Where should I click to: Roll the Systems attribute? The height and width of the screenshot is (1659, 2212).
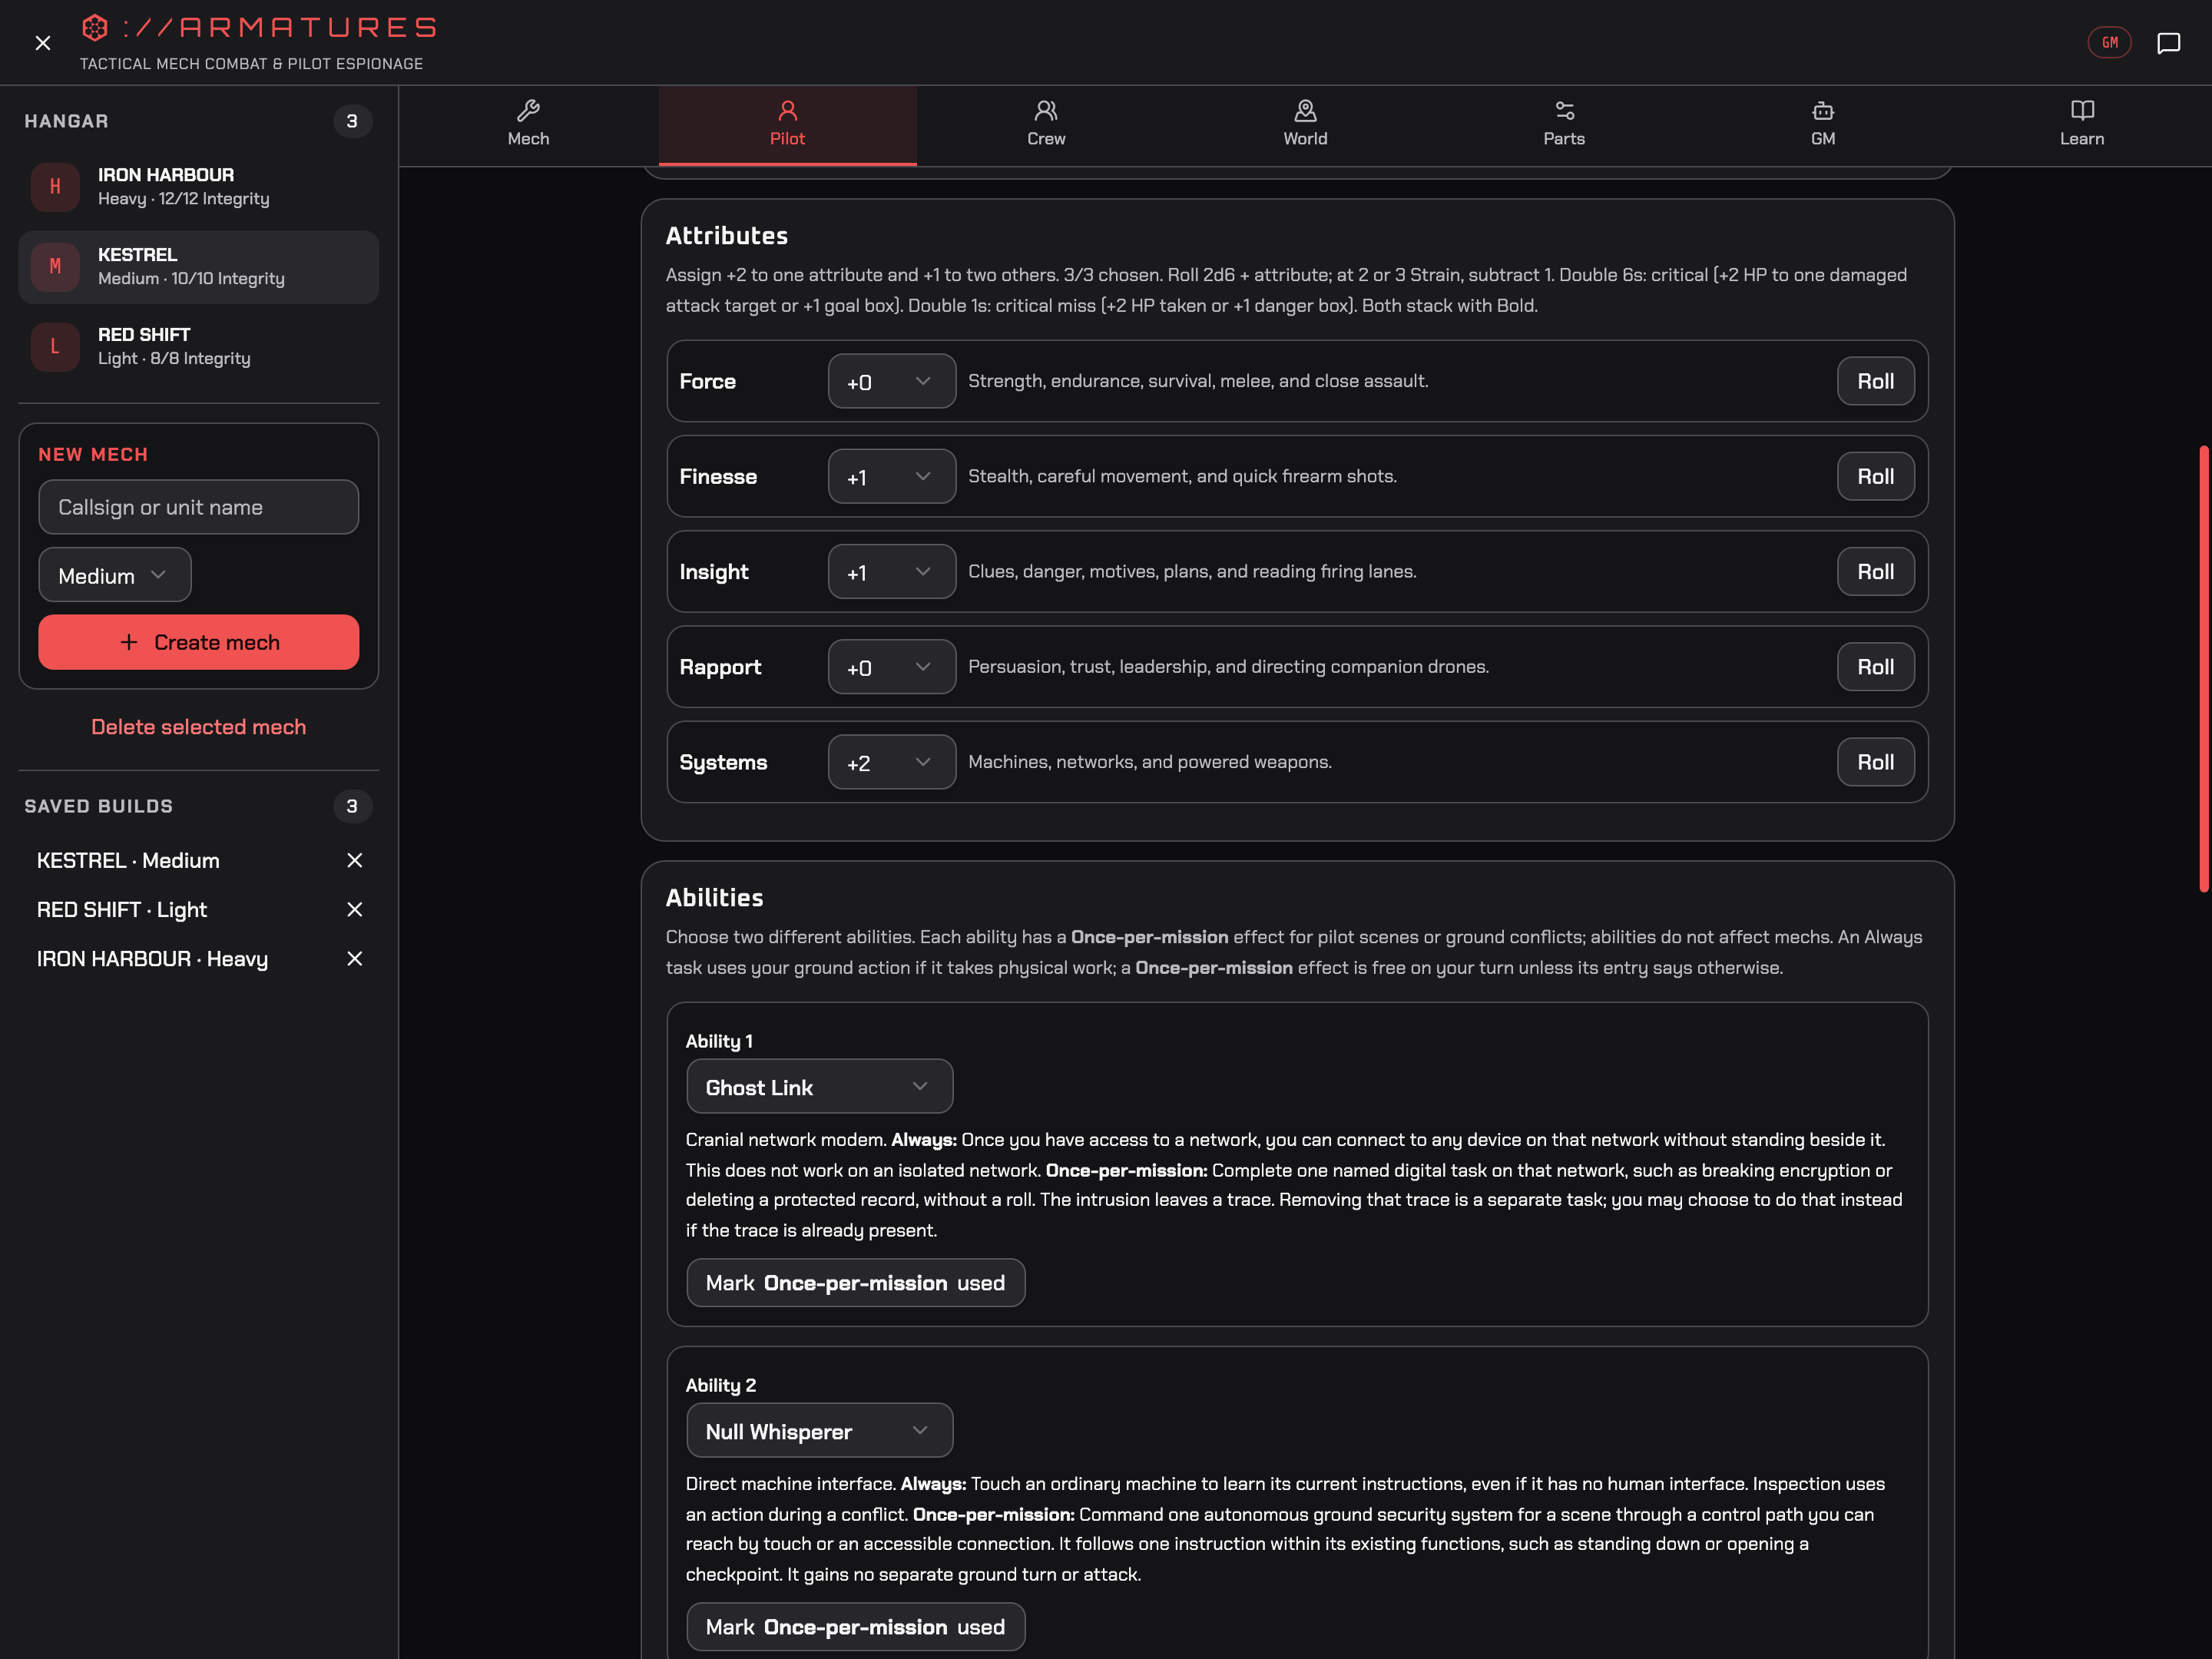(x=1875, y=762)
